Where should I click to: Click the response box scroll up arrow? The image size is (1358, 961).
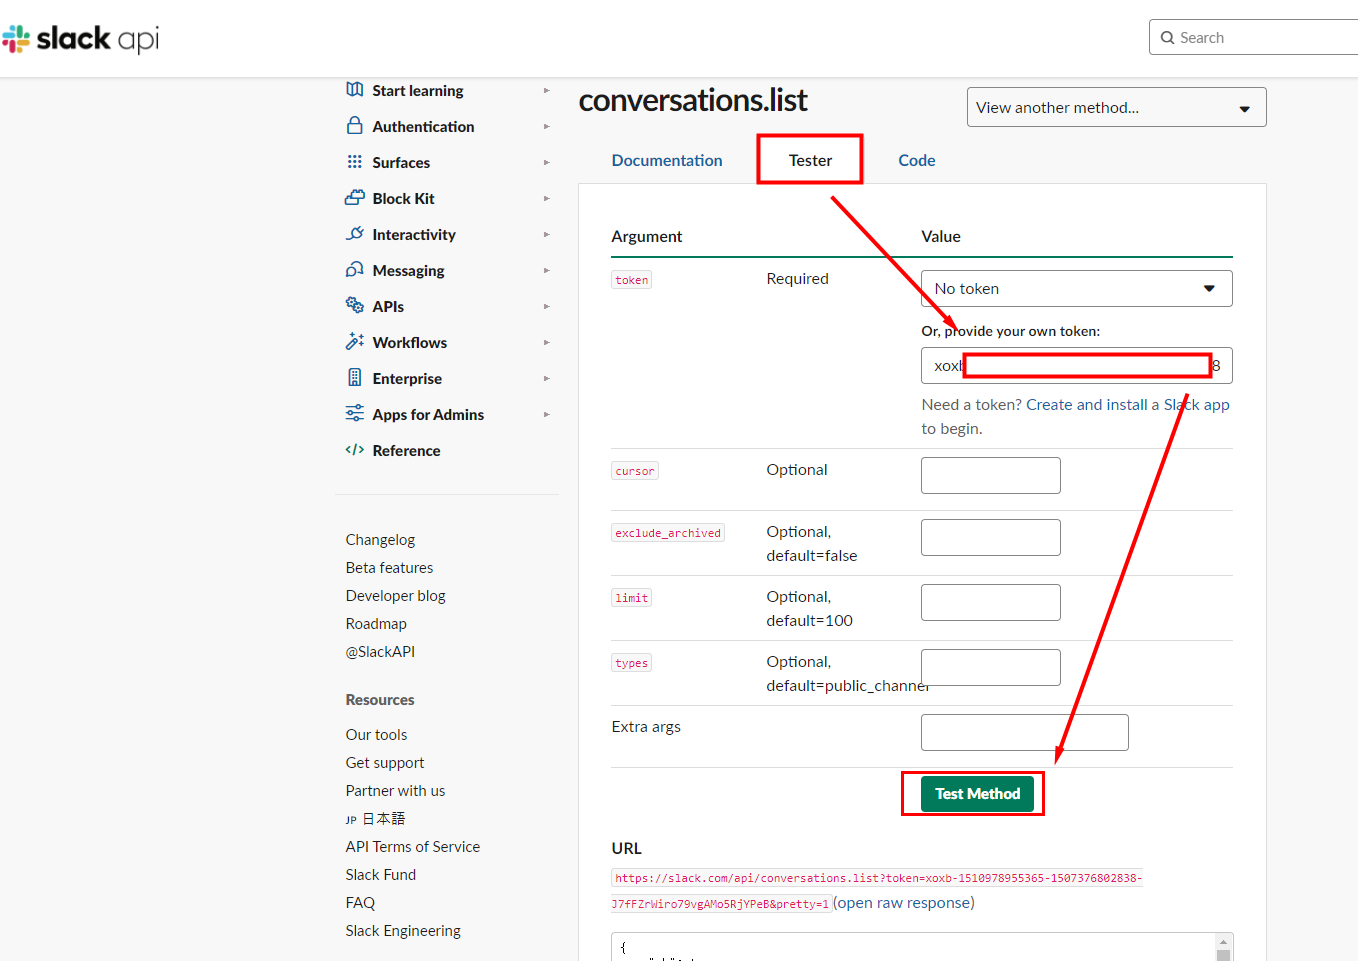click(1223, 943)
